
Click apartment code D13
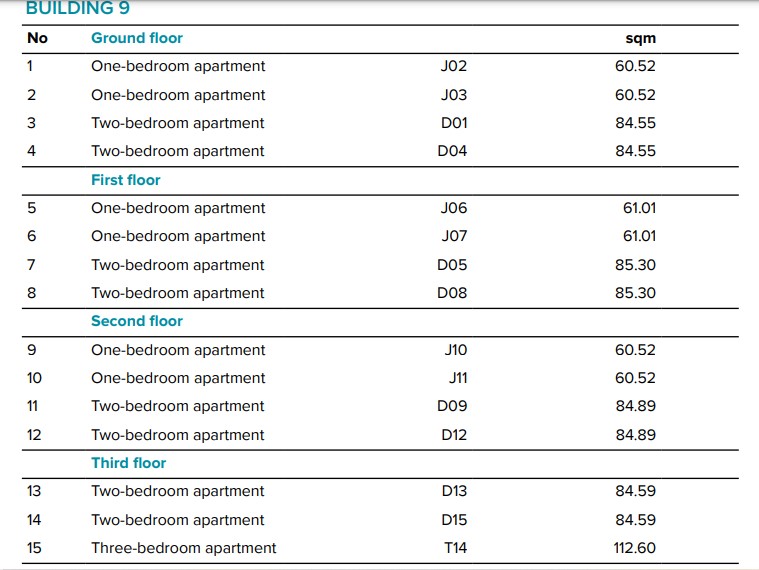(453, 491)
